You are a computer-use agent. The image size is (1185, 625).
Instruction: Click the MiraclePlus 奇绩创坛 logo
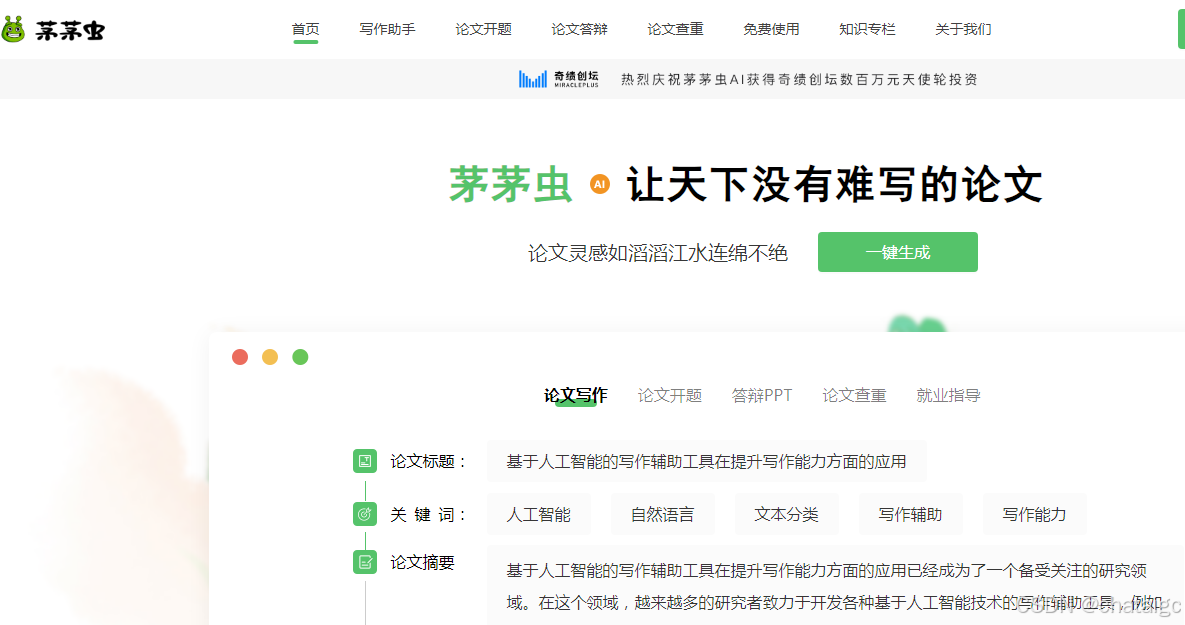click(558, 79)
